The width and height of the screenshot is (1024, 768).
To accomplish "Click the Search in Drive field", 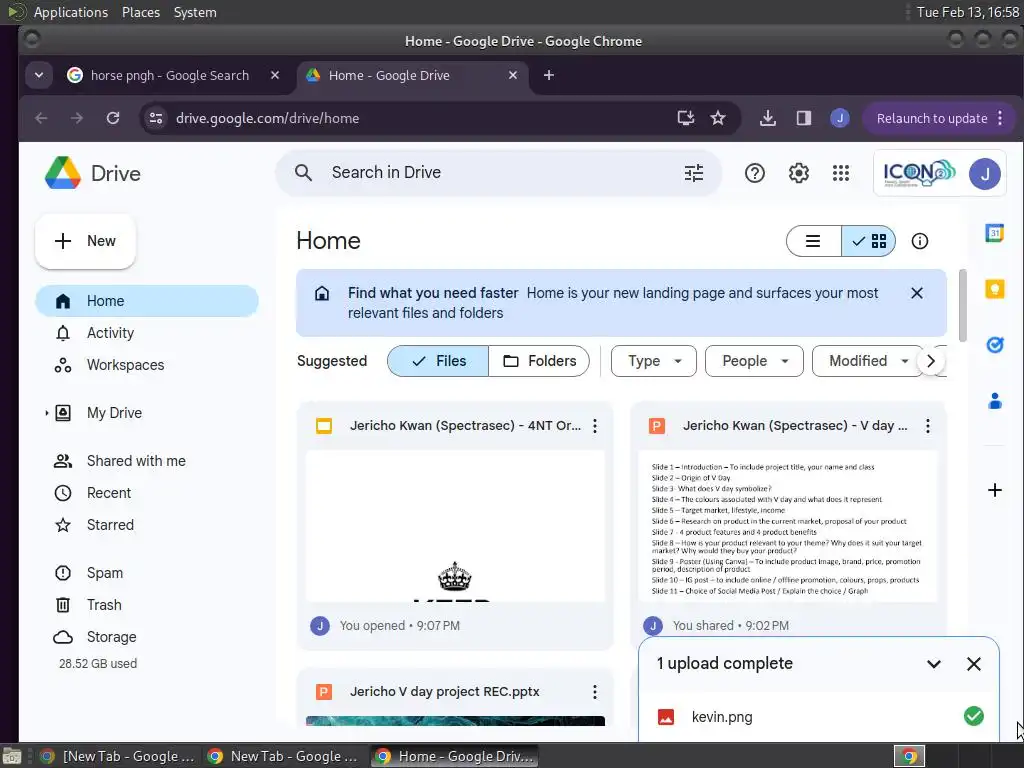I will click(499, 173).
